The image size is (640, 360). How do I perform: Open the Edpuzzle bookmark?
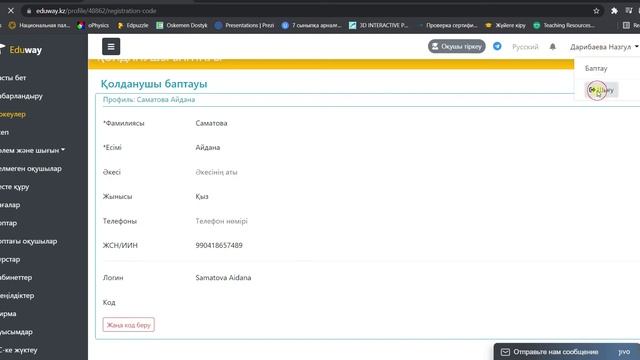pyautogui.click(x=133, y=25)
